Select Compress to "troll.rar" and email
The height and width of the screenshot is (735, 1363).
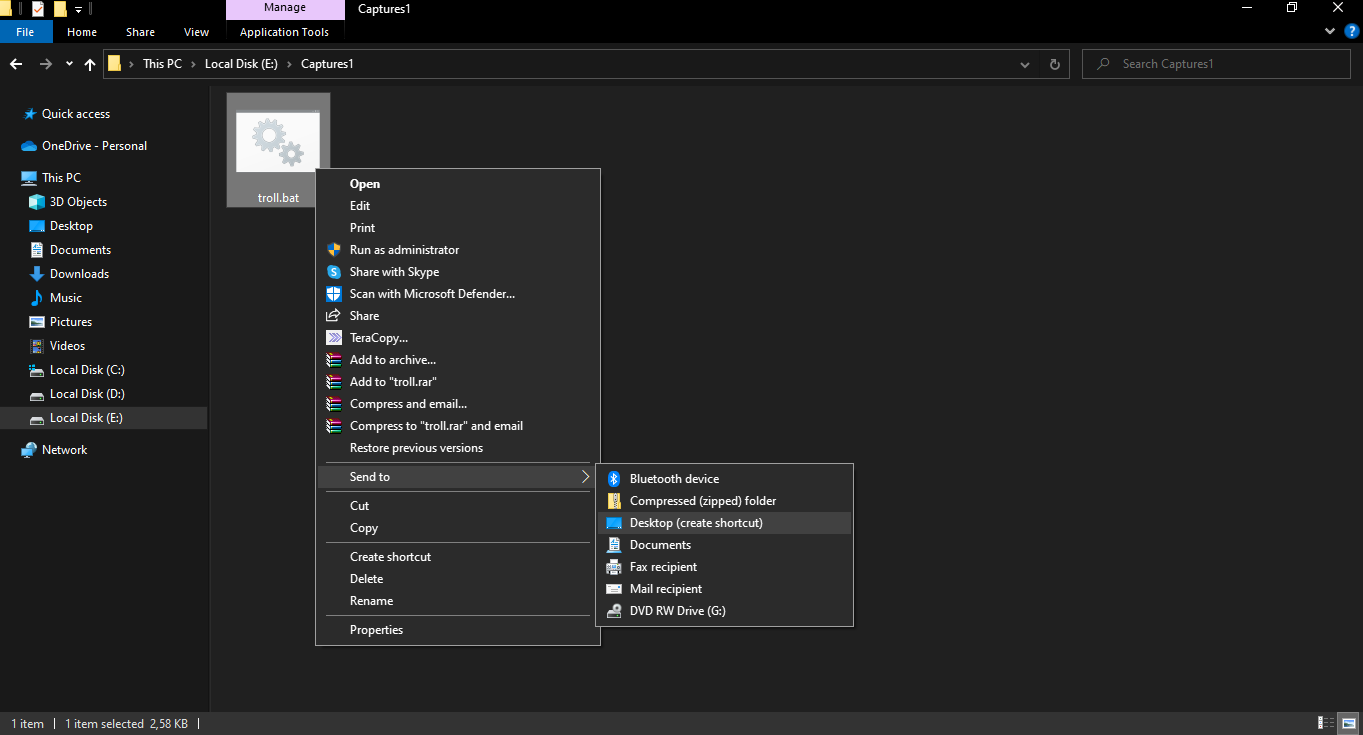(458, 426)
